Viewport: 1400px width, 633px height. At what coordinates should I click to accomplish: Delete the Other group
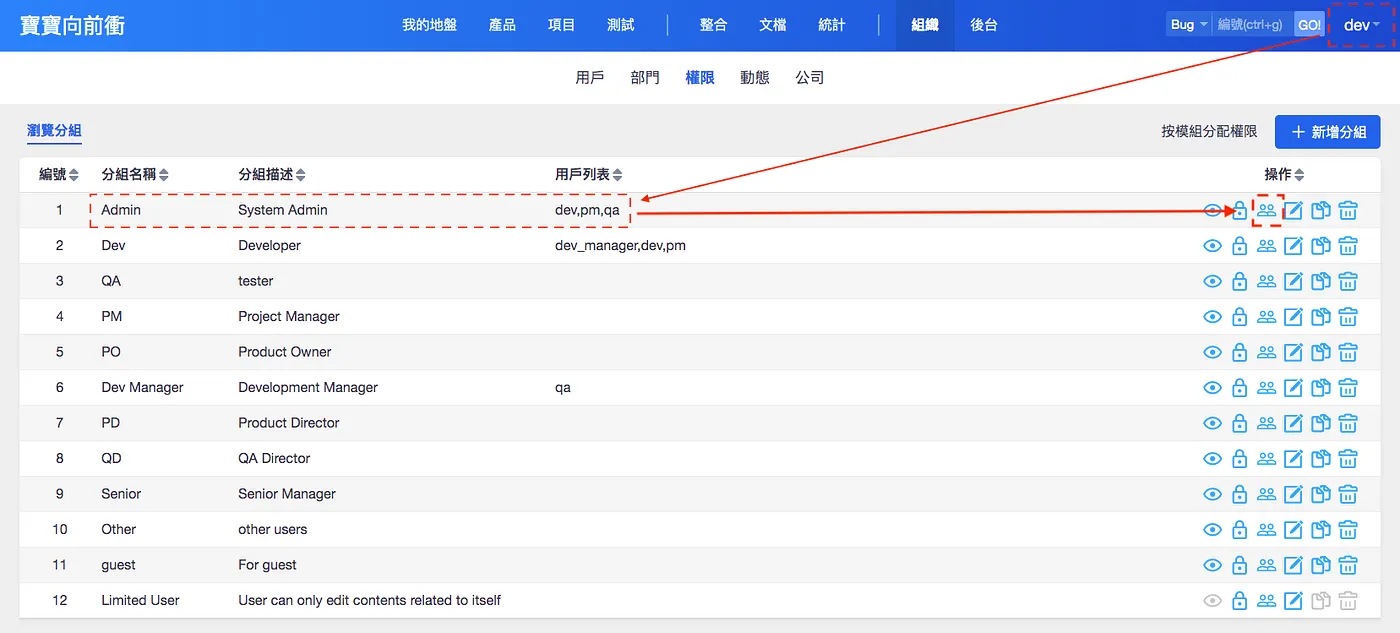pyautogui.click(x=1348, y=529)
